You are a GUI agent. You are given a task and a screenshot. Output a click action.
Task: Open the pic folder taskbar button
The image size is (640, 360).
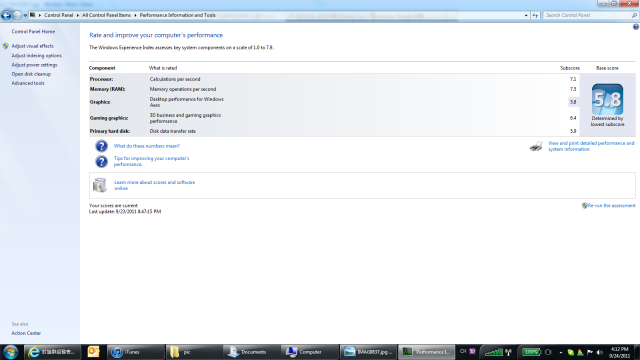[x=193, y=352]
